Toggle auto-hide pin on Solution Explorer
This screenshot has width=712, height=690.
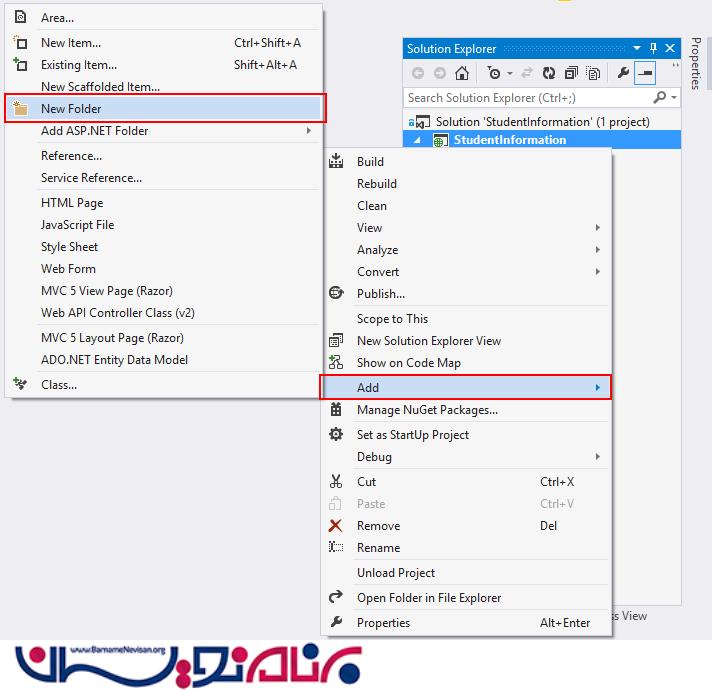click(654, 49)
